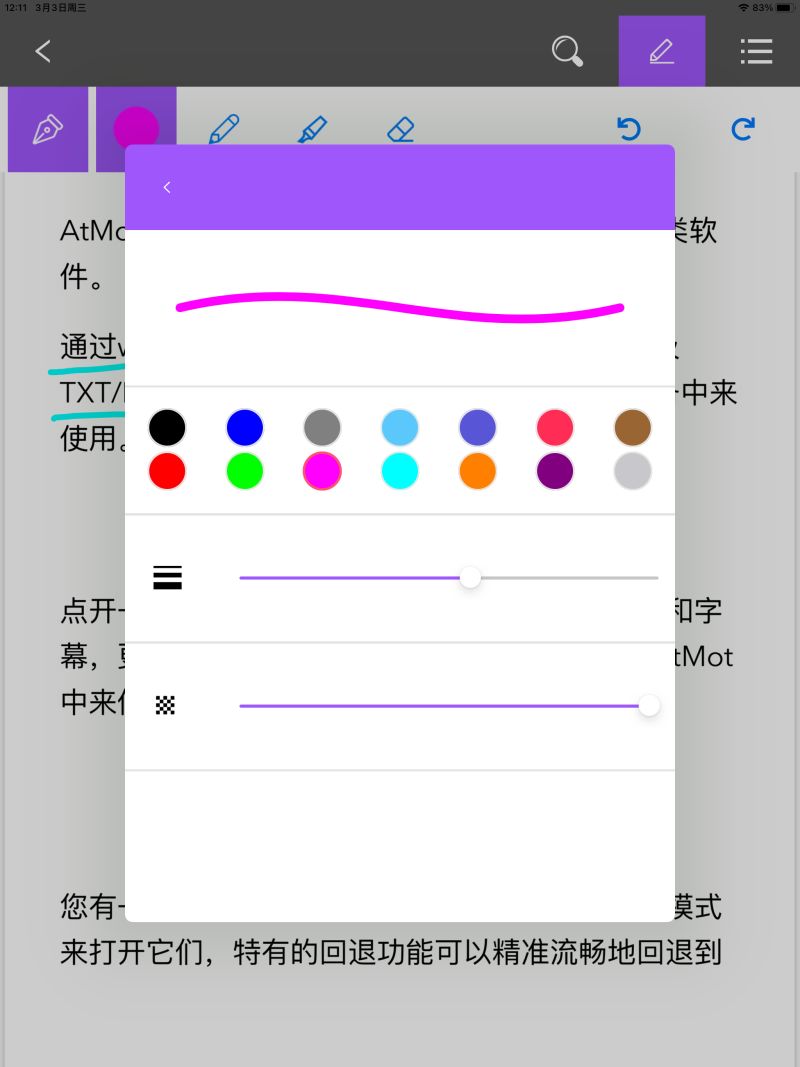Image resolution: width=800 pixels, height=1067 pixels.
Task: Choose the light gray color swatch
Action: point(633,471)
